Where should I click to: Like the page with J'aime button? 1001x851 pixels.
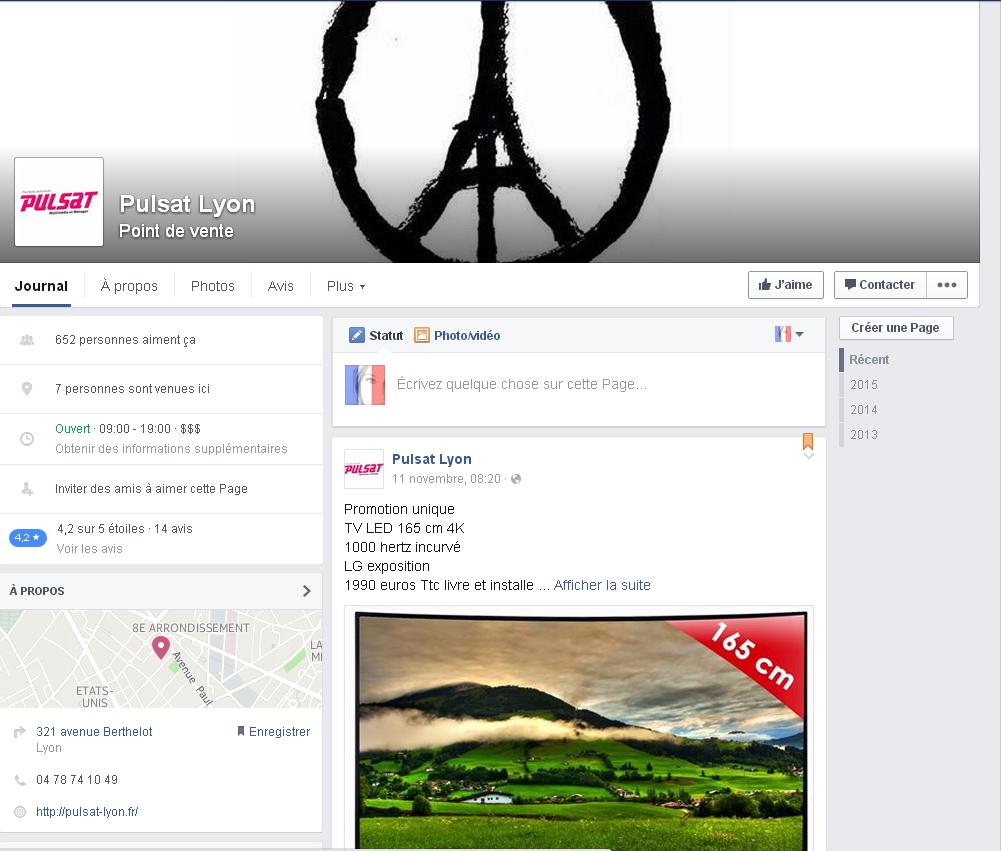pos(785,285)
